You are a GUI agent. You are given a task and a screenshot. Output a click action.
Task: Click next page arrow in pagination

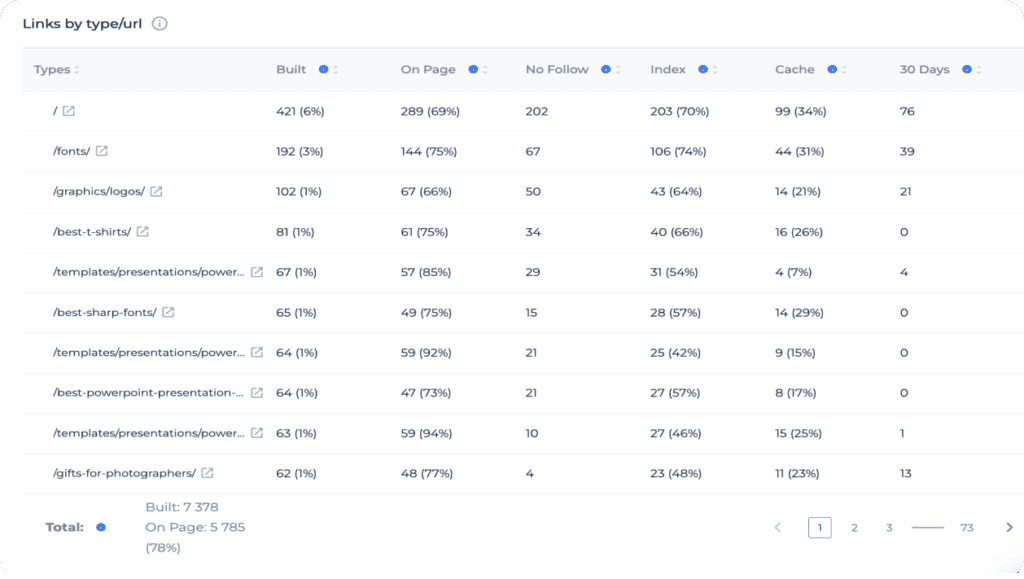(x=1009, y=527)
